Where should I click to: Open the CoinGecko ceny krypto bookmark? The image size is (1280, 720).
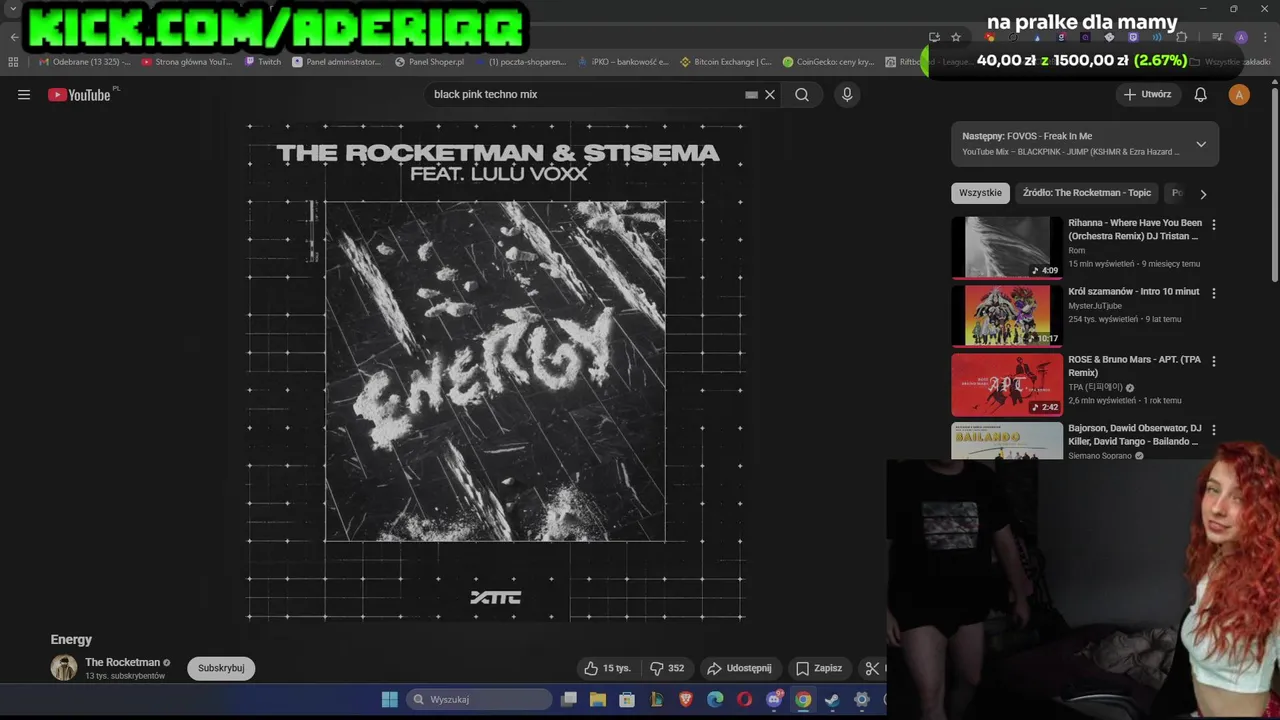(829, 62)
